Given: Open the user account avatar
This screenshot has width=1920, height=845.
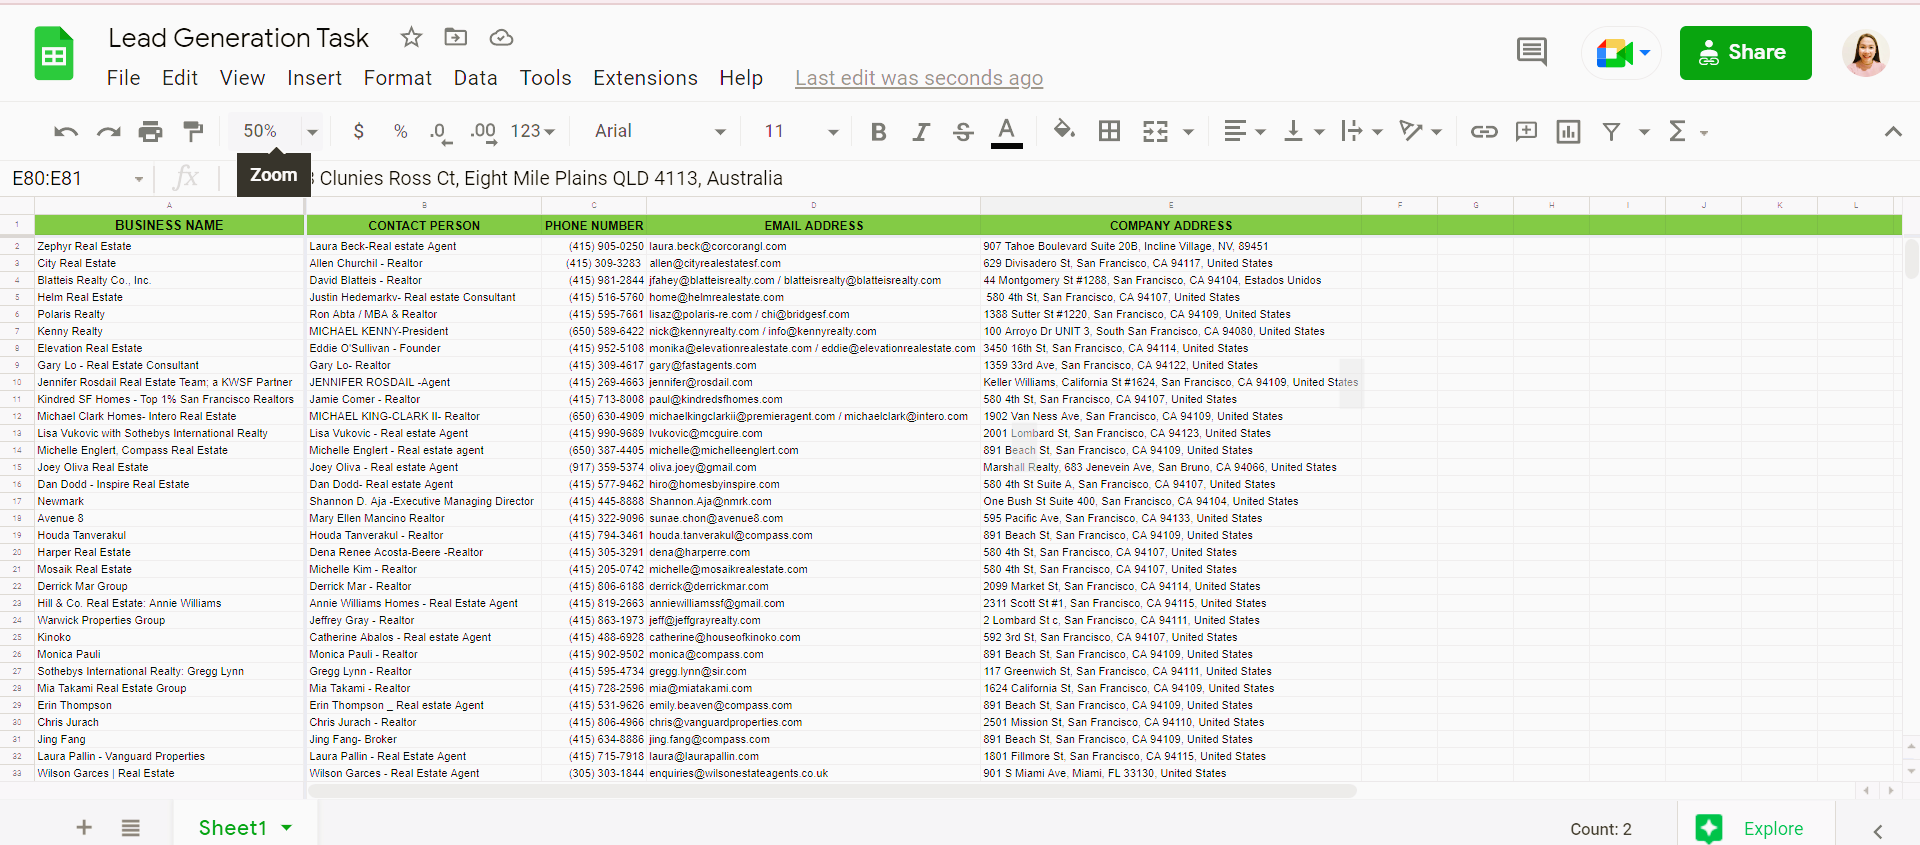Looking at the screenshot, I should 1865,53.
